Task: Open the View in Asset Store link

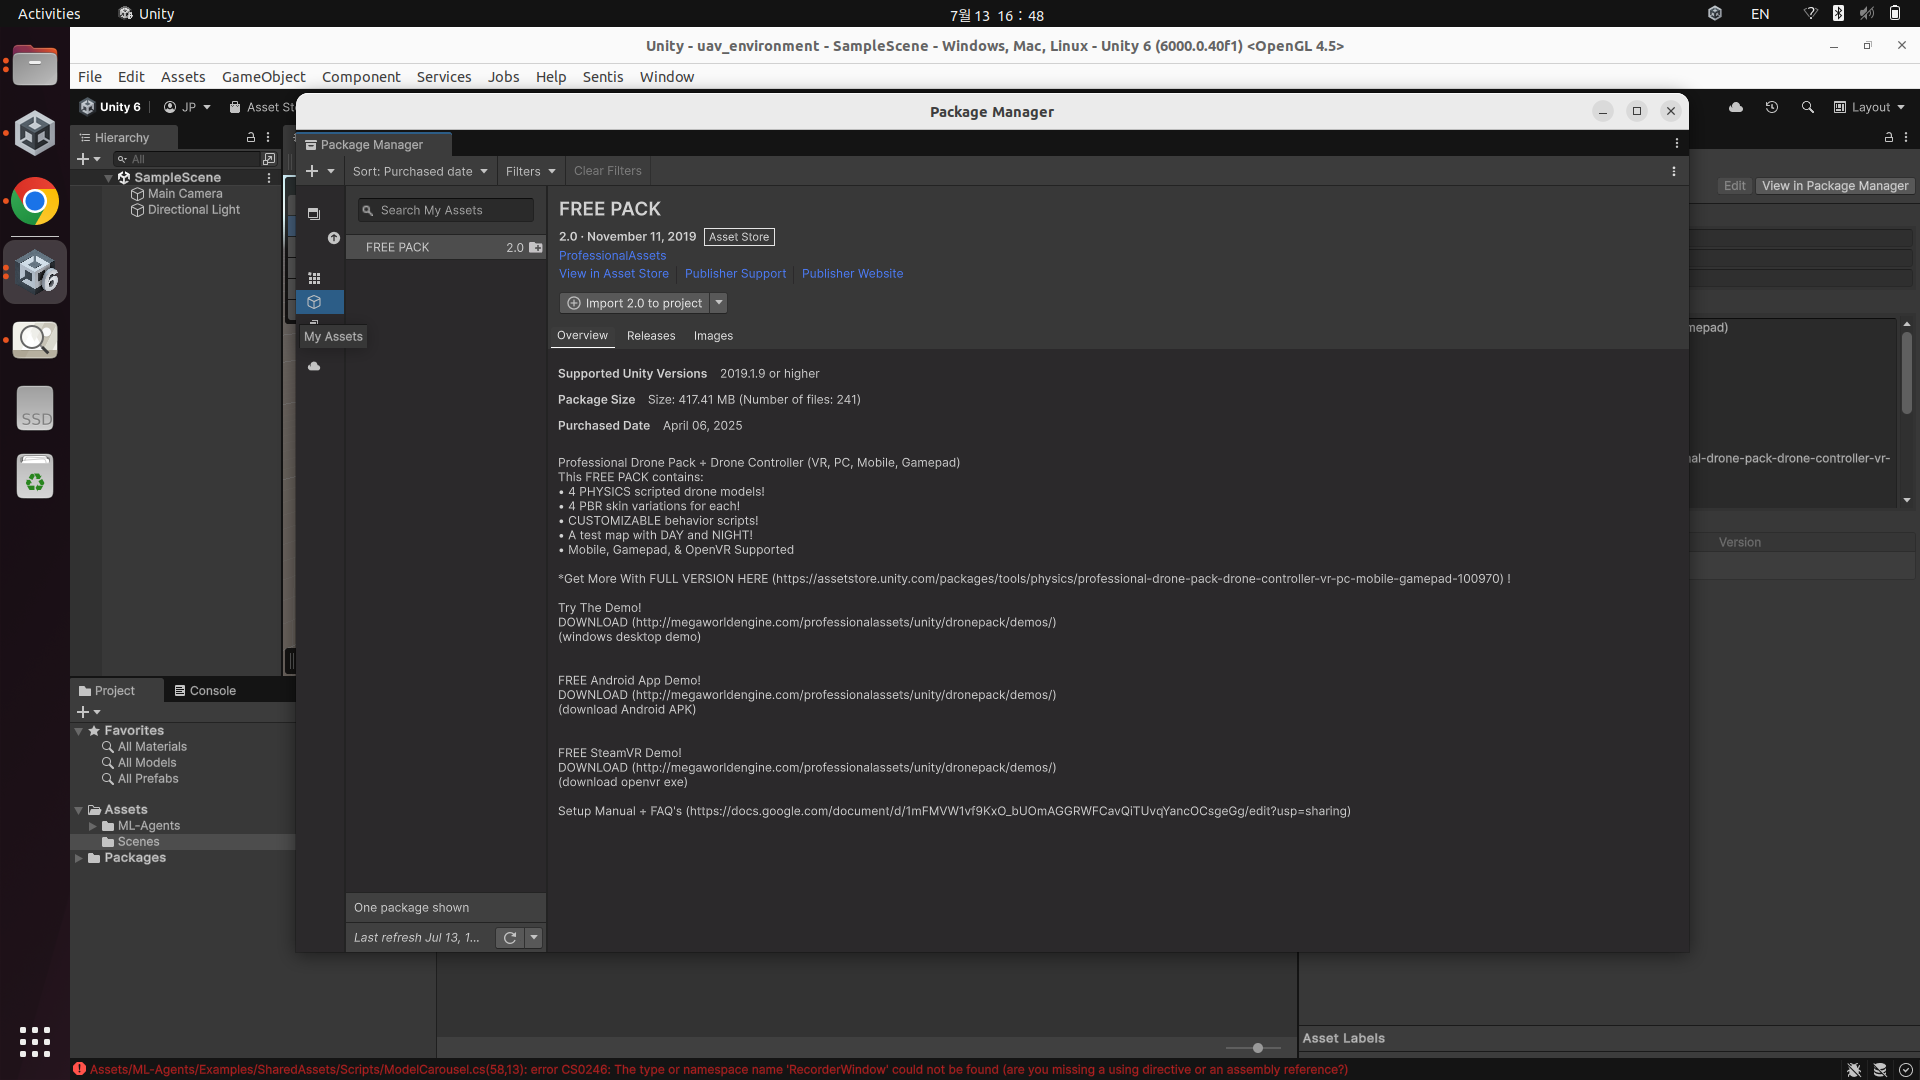Action: click(x=613, y=274)
